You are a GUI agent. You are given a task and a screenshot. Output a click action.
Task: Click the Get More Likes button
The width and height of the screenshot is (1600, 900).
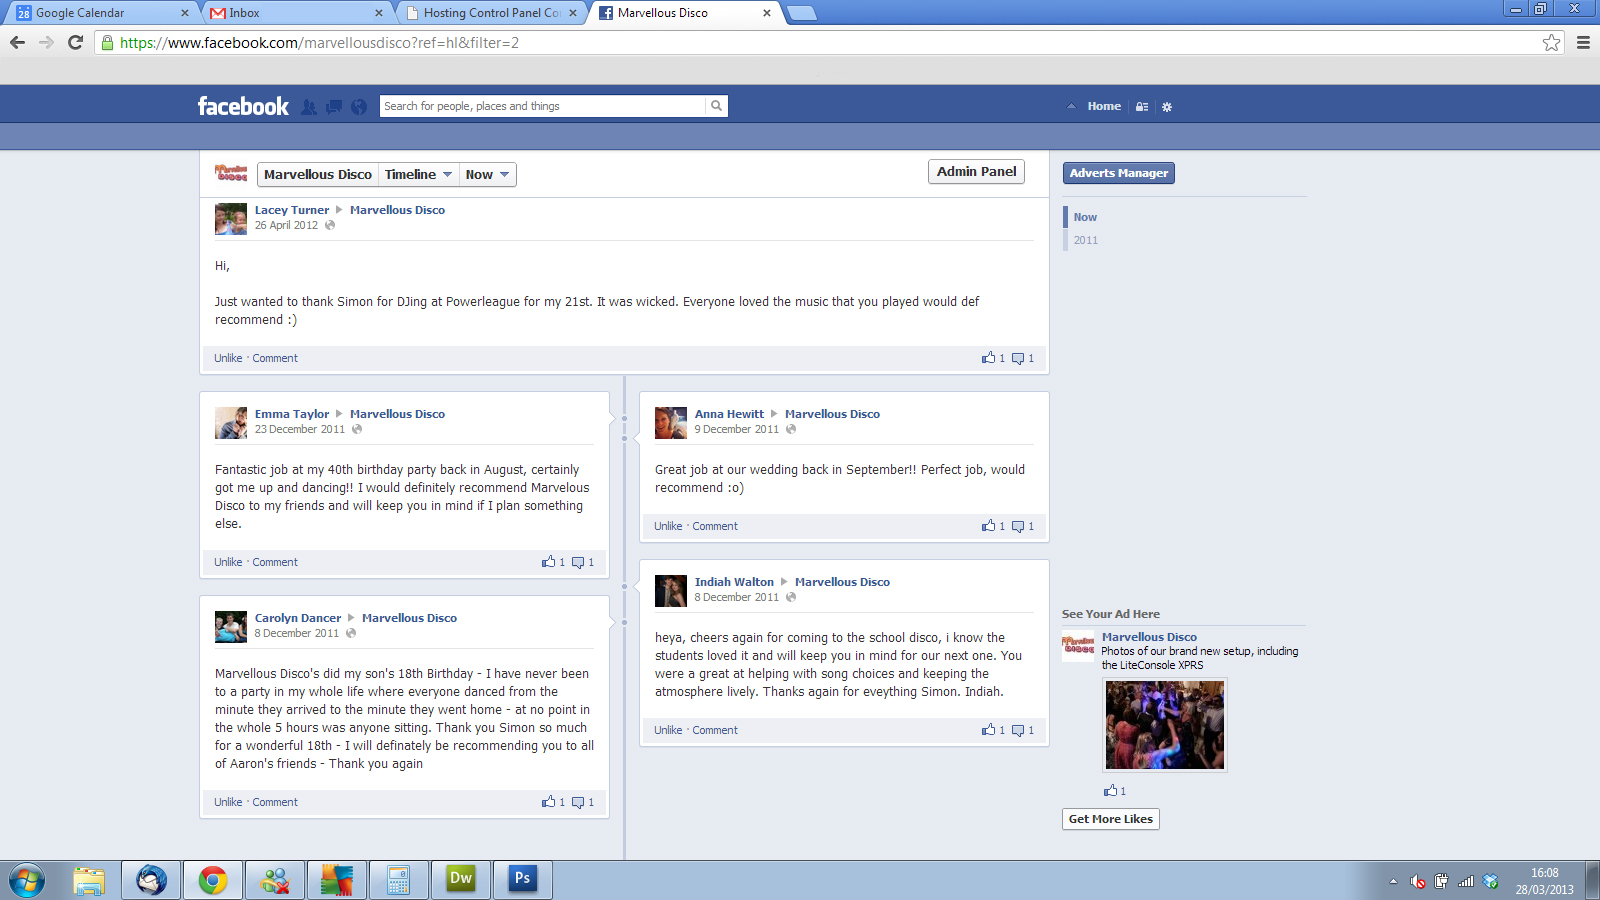tap(1110, 819)
